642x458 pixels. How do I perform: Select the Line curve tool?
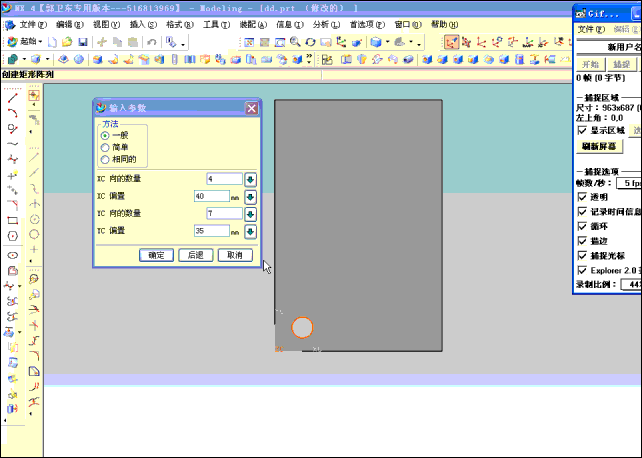click(13, 98)
